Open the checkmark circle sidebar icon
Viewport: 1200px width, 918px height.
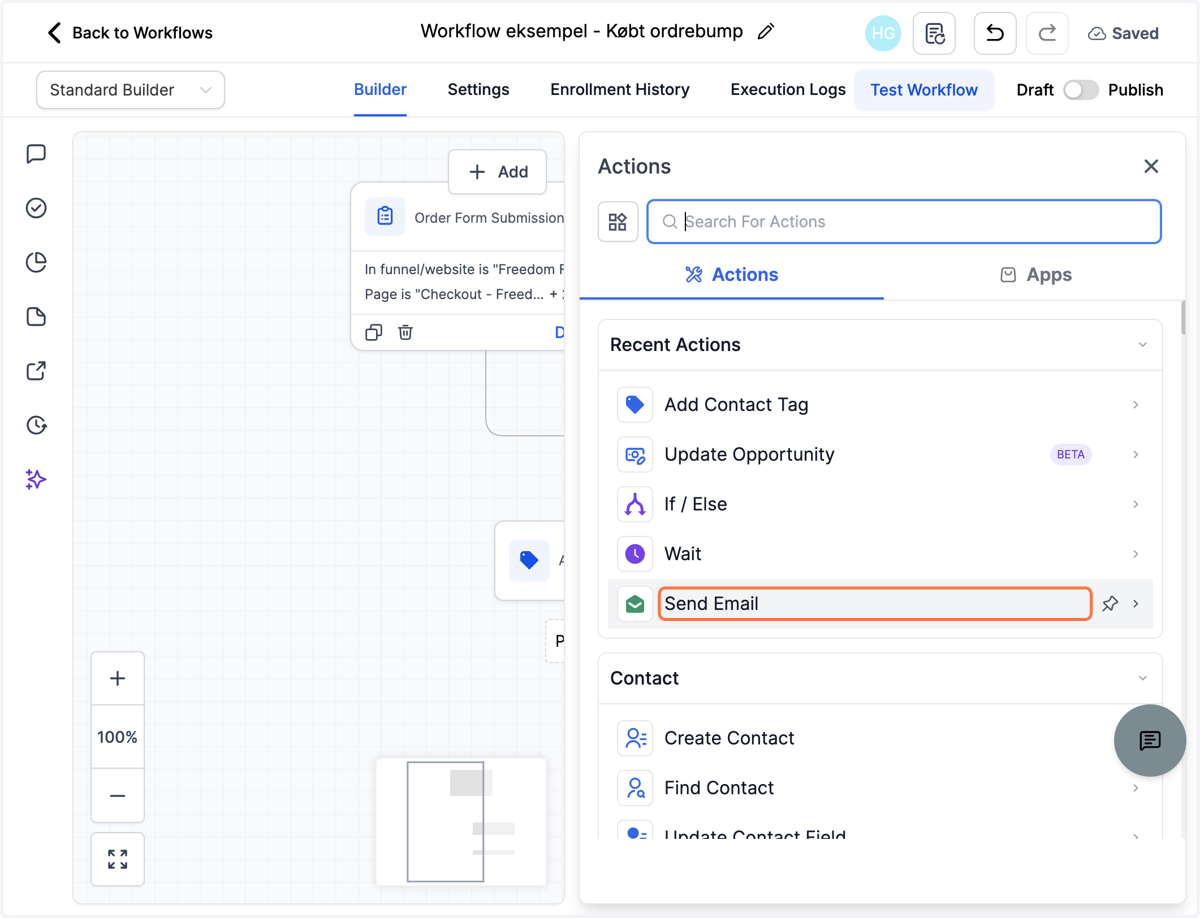click(36, 208)
